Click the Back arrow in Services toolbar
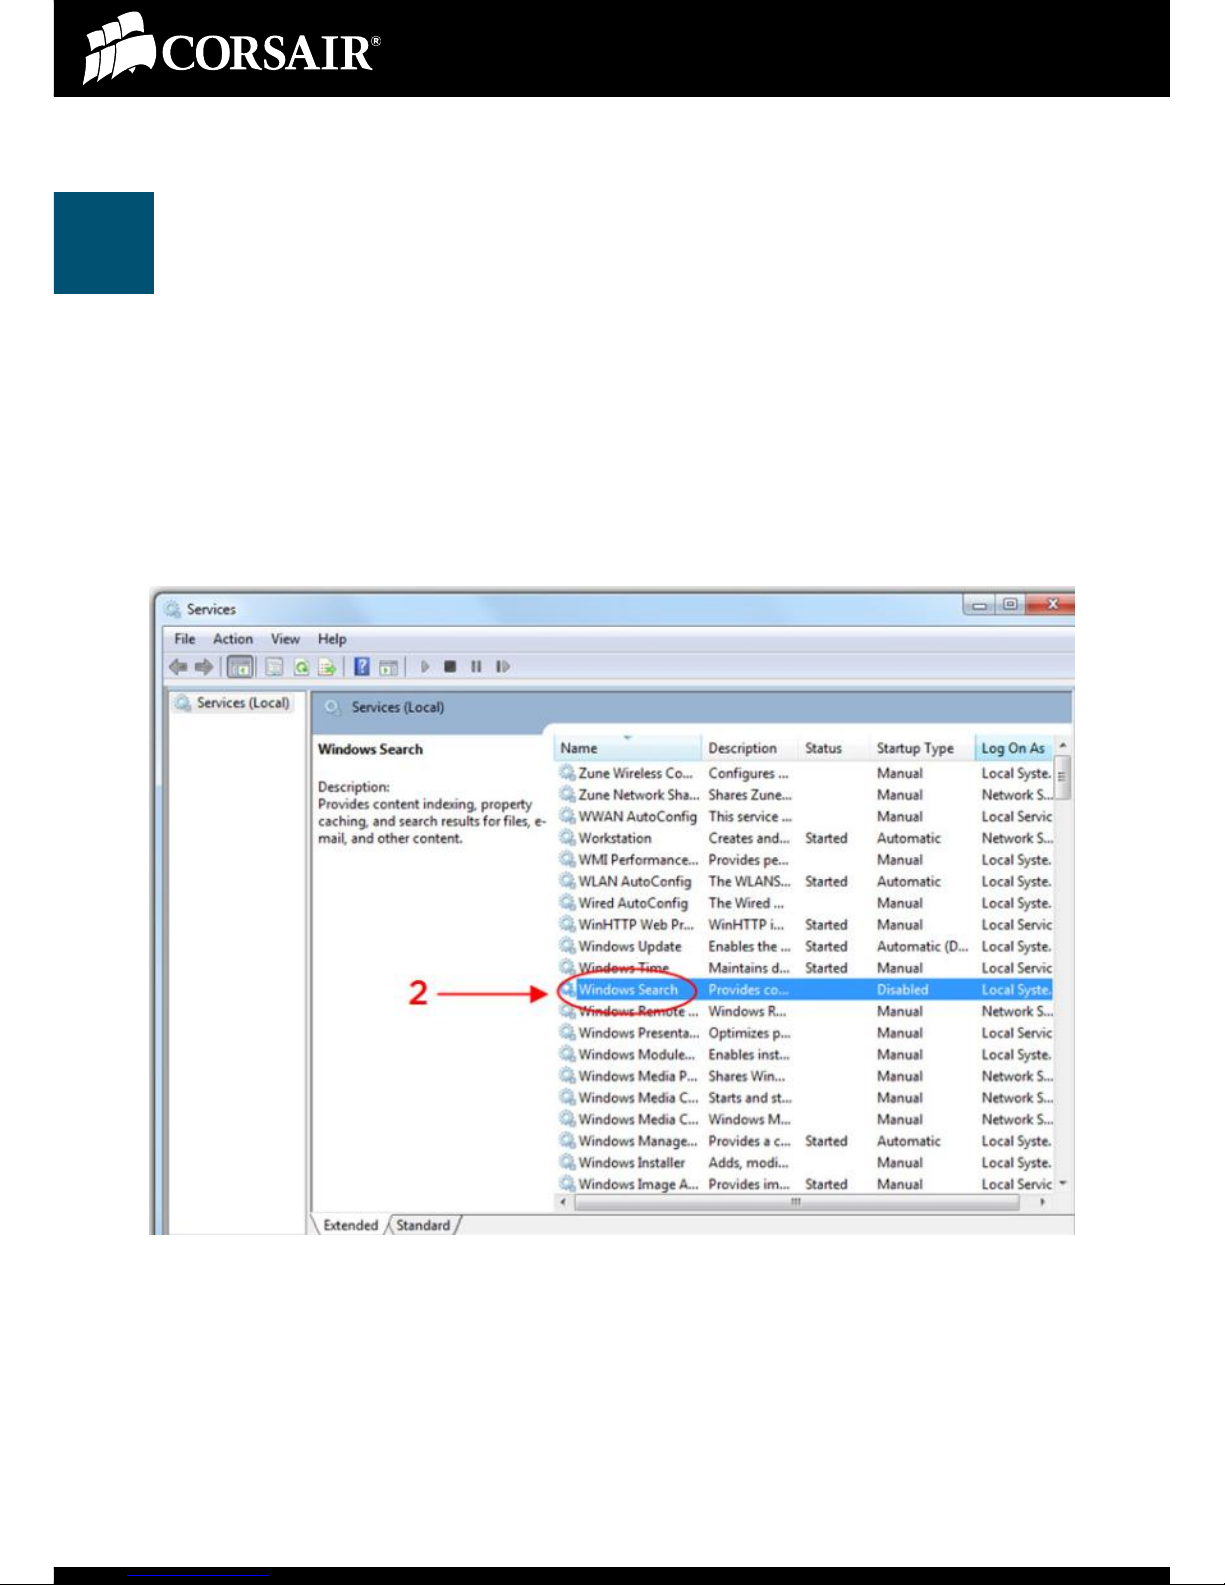1225x1585 pixels. pyautogui.click(x=178, y=667)
